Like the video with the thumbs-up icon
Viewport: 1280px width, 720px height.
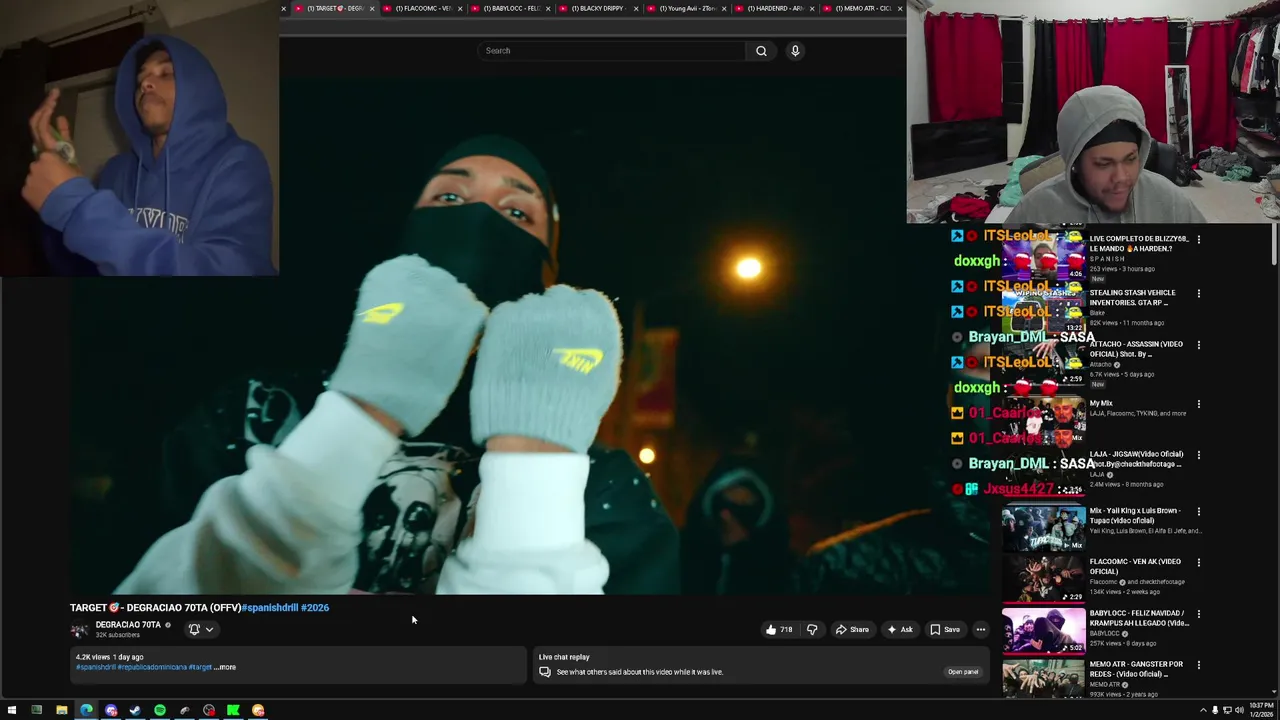tap(778, 630)
